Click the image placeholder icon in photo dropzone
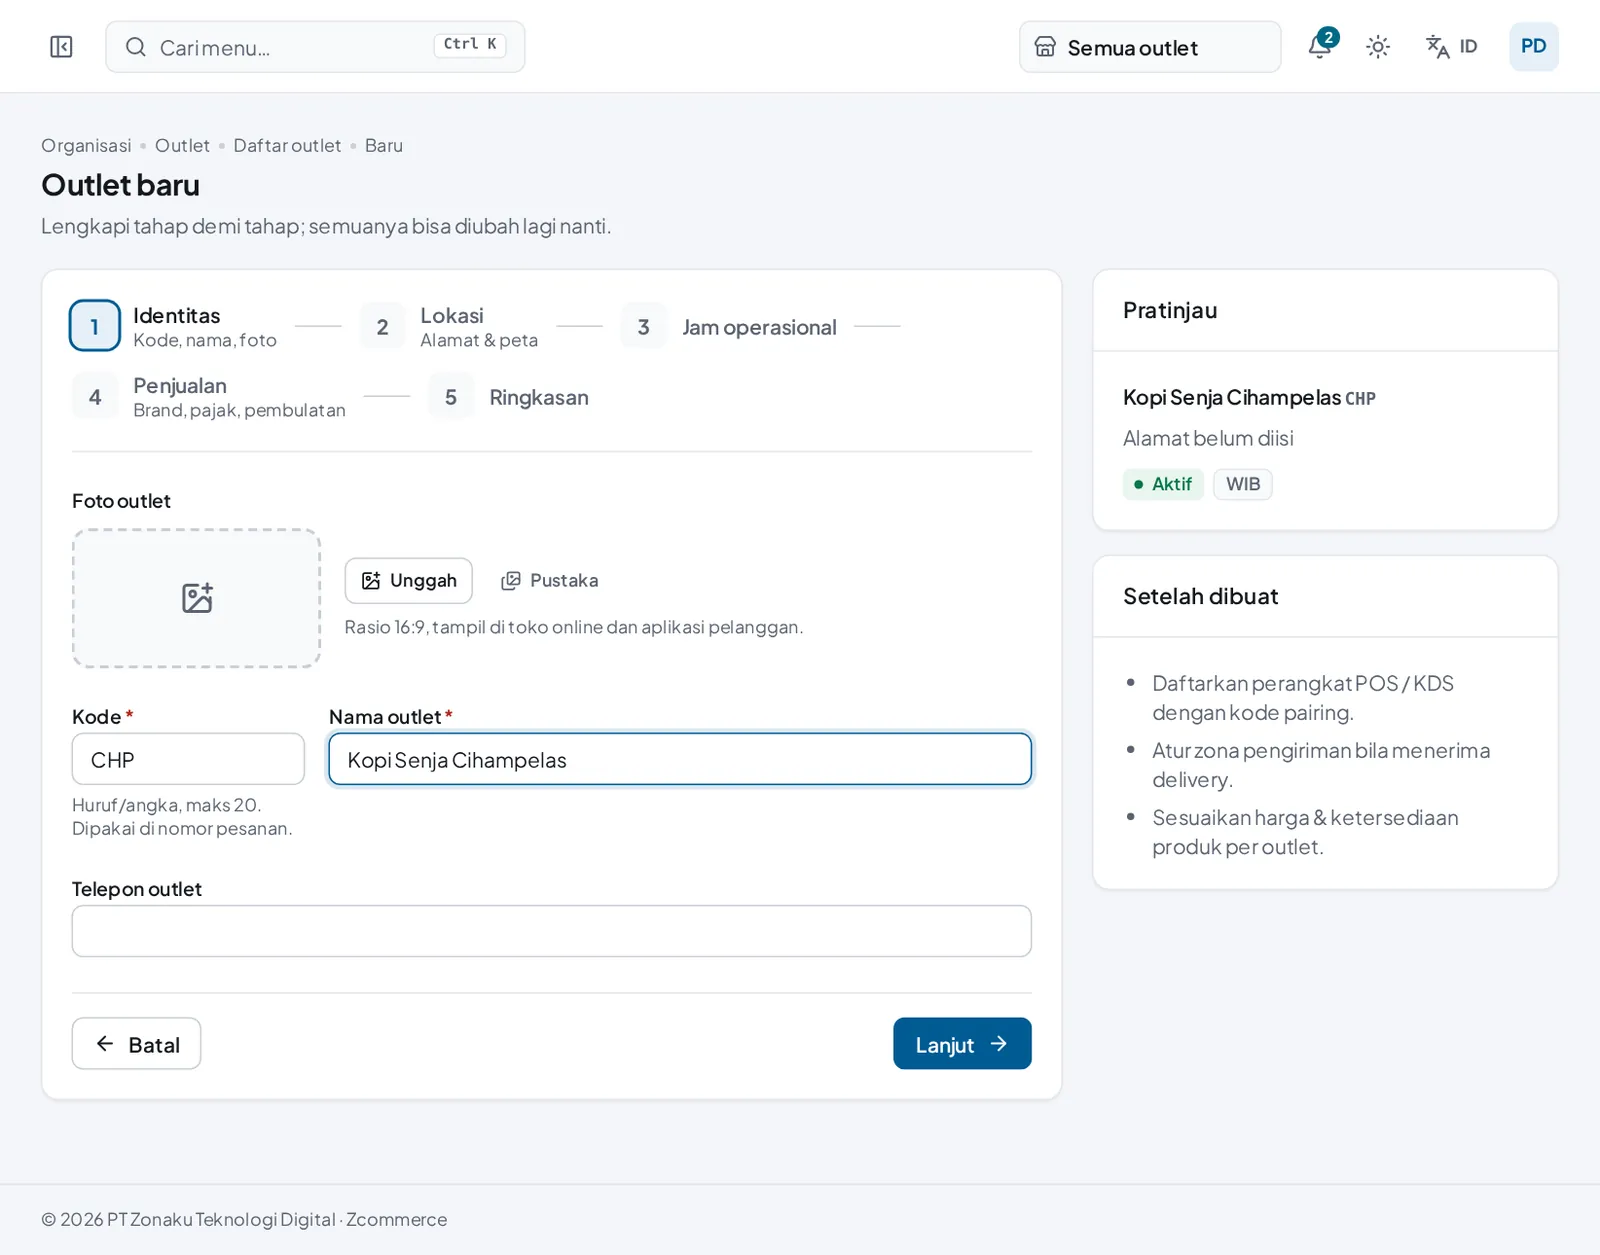1600x1255 pixels. coord(197,598)
